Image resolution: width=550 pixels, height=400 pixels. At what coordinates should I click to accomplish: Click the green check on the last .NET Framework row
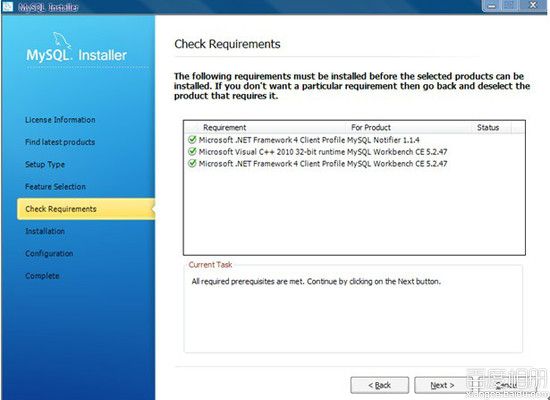point(192,164)
